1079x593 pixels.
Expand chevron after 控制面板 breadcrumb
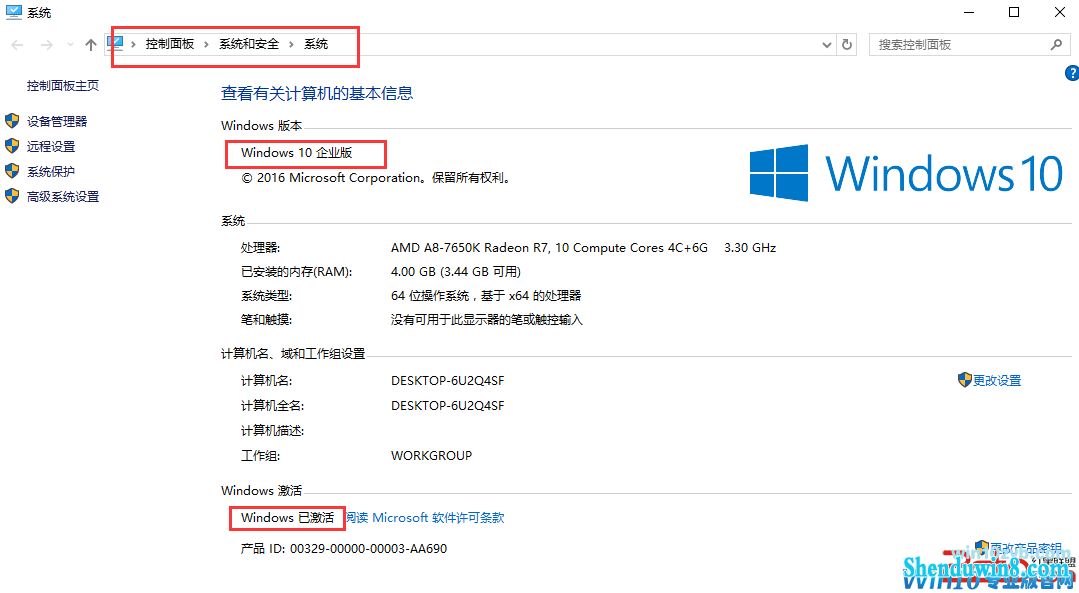pyautogui.click(x=206, y=45)
